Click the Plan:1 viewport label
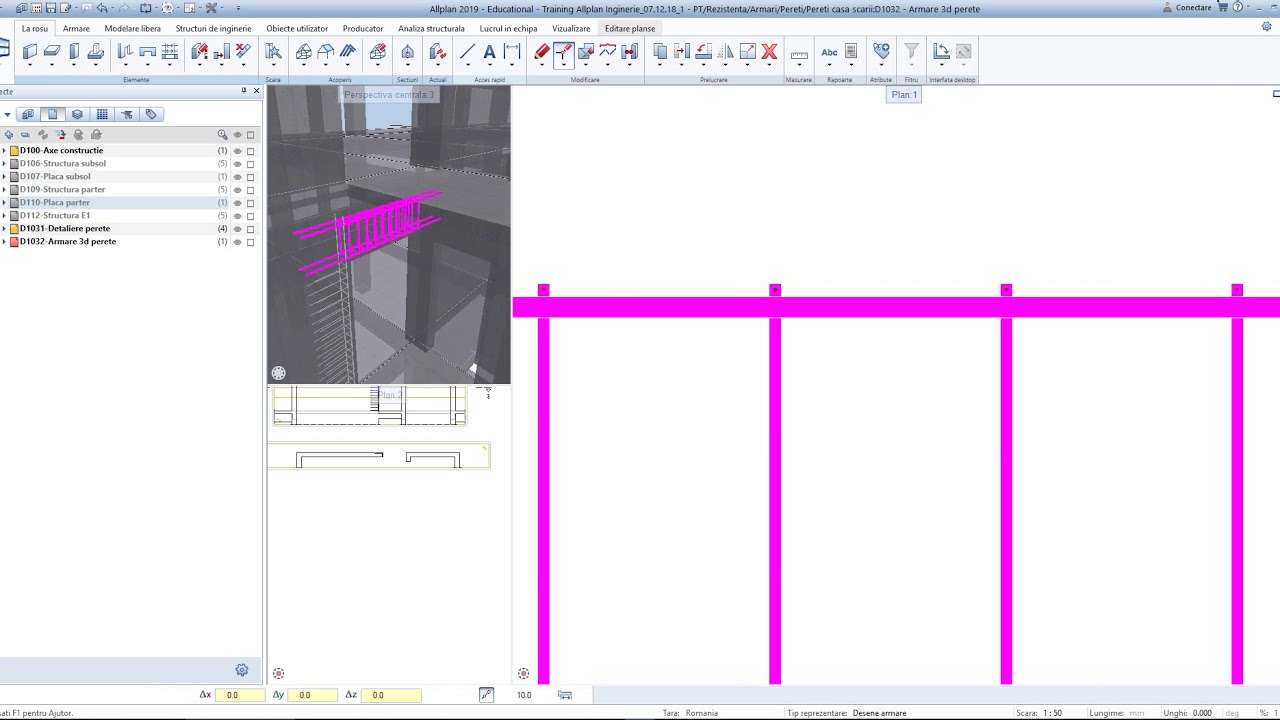This screenshot has width=1280, height=720. pos(904,95)
